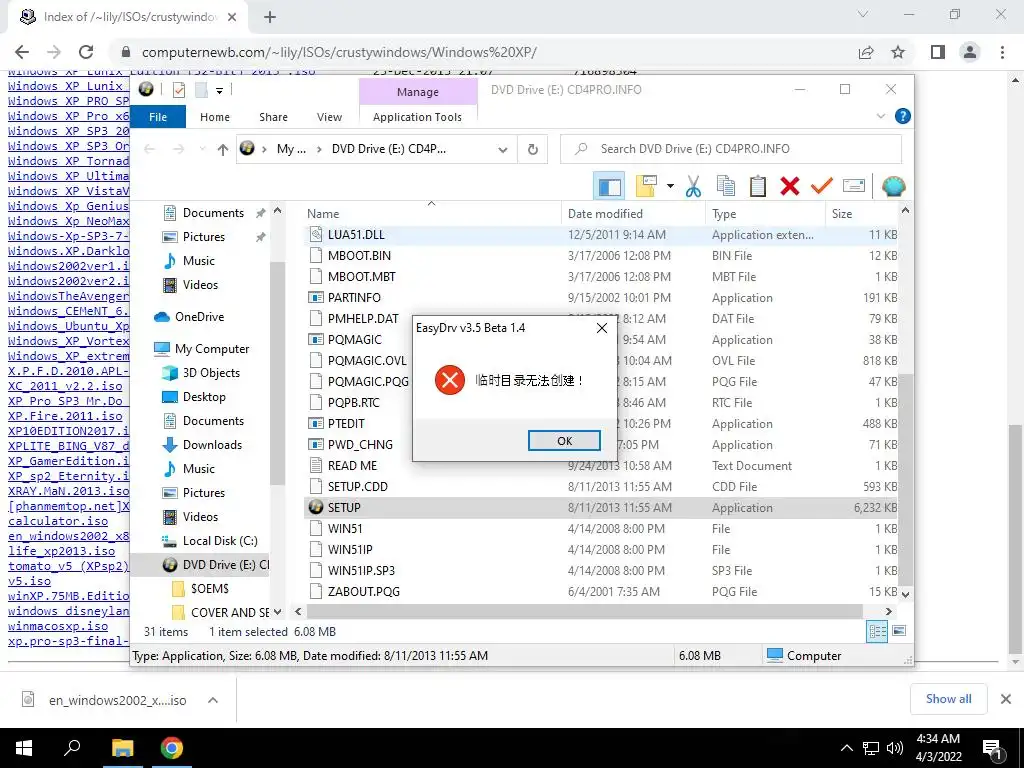Viewport: 1024px width, 768px height.
Task: Close the EasyDrv v3.5 Beta dialog
Action: tap(601, 328)
